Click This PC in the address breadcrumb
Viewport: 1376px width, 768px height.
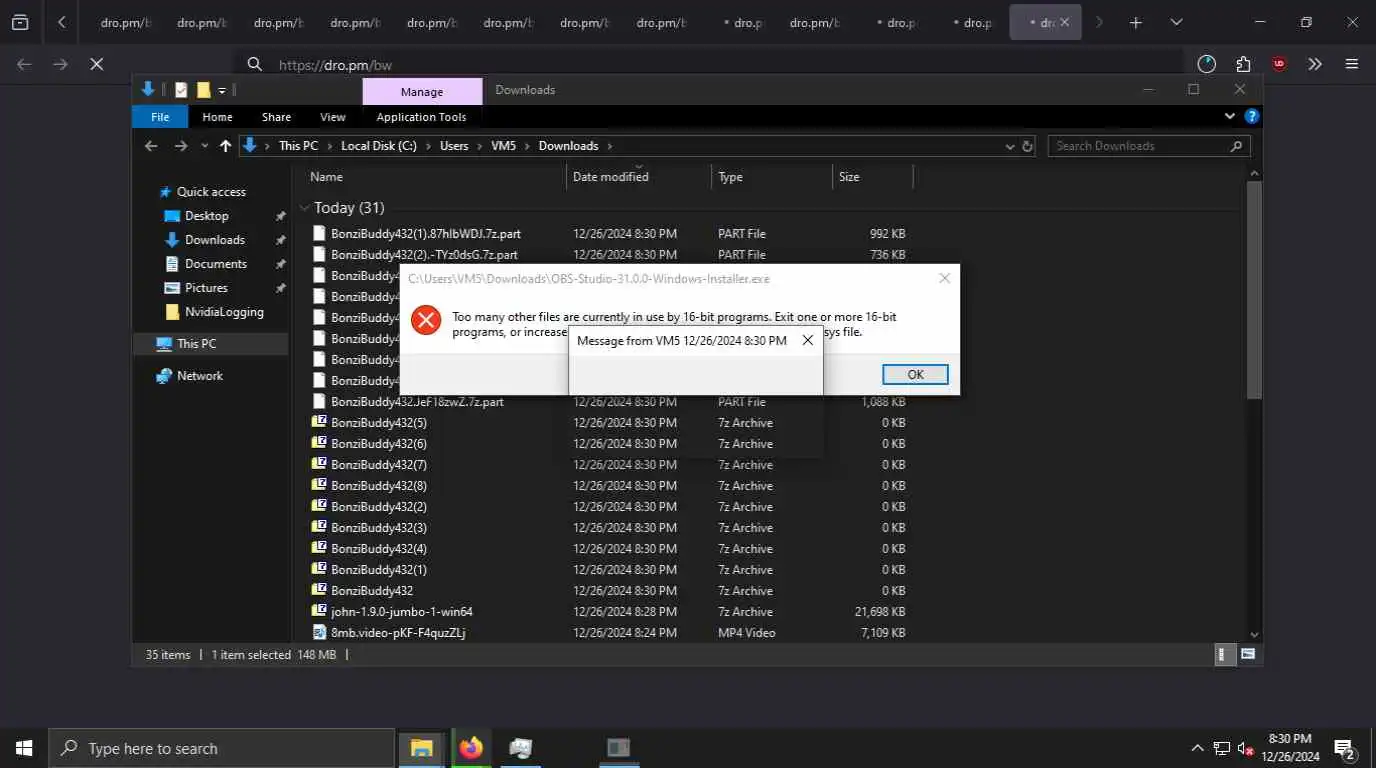click(298, 146)
